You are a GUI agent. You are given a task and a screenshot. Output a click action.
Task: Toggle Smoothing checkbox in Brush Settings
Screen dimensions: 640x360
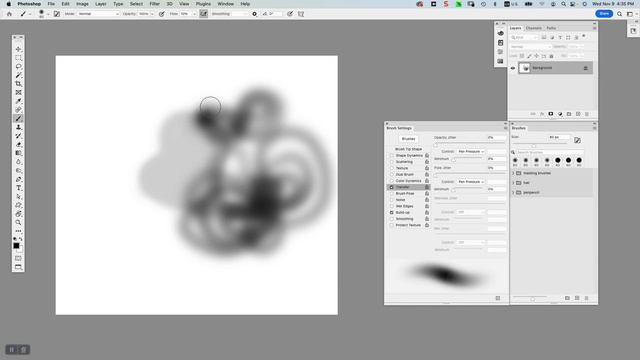tap(391, 219)
